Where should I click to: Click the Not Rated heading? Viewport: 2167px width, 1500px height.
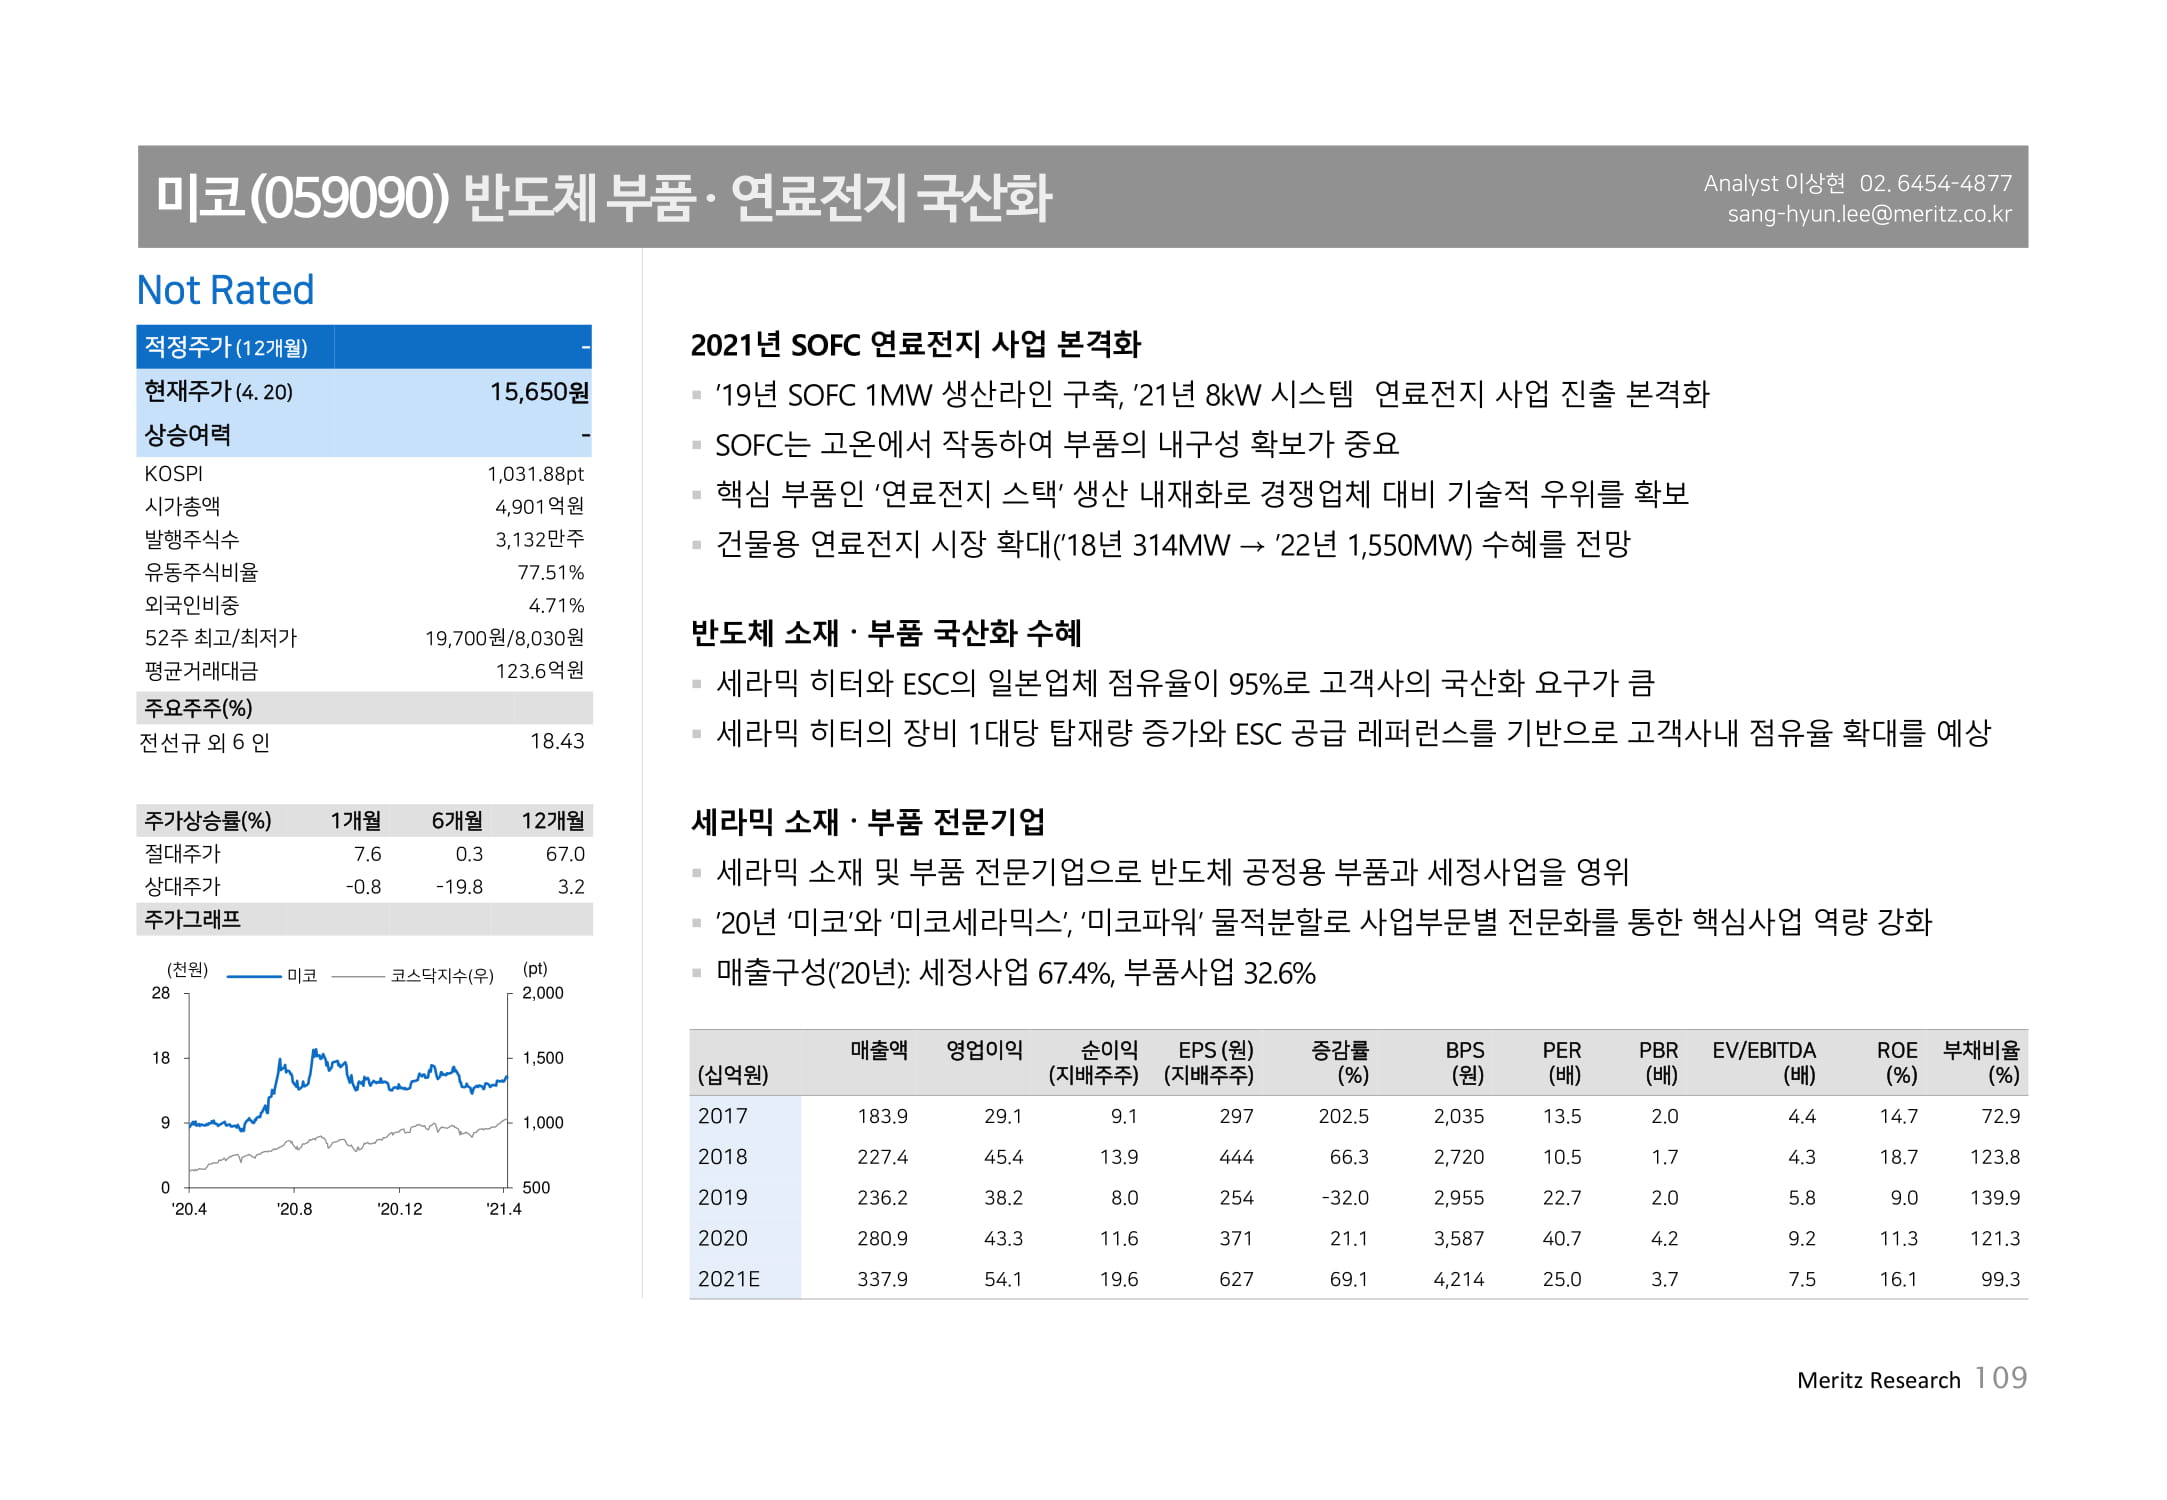click(x=225, y=290)
